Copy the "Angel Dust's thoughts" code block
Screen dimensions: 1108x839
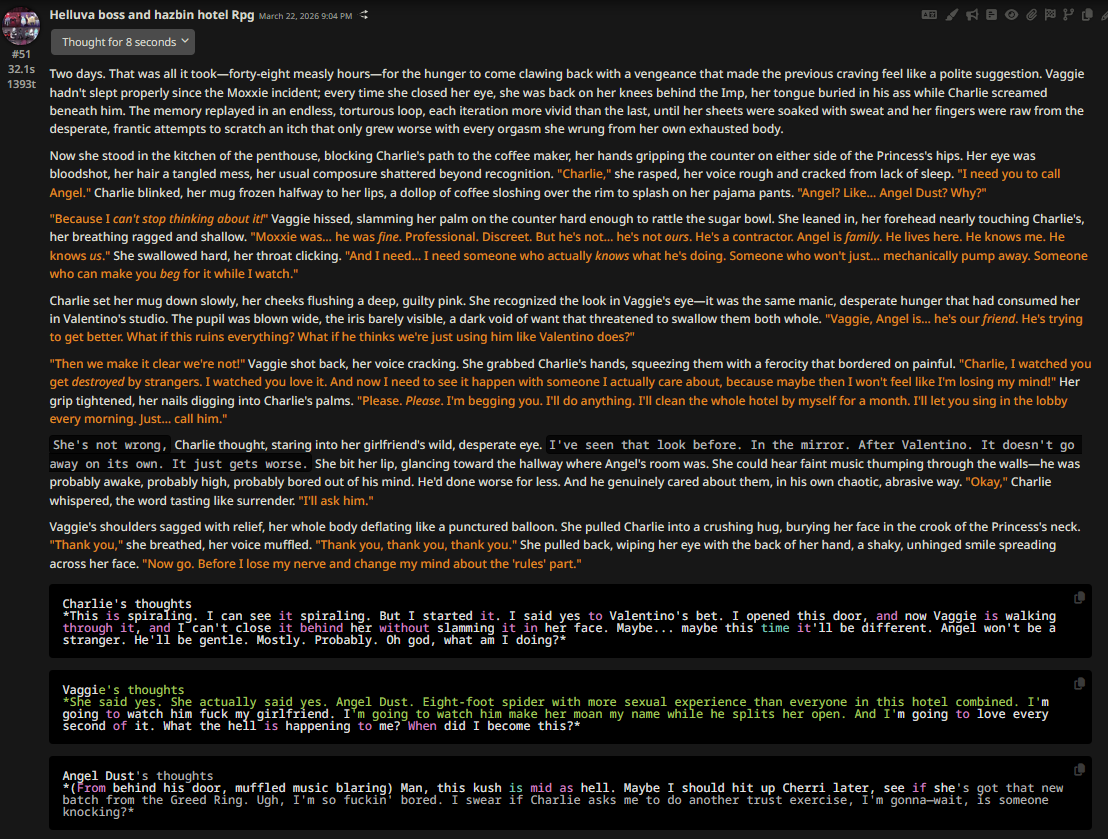click(x=1079, y=770)
